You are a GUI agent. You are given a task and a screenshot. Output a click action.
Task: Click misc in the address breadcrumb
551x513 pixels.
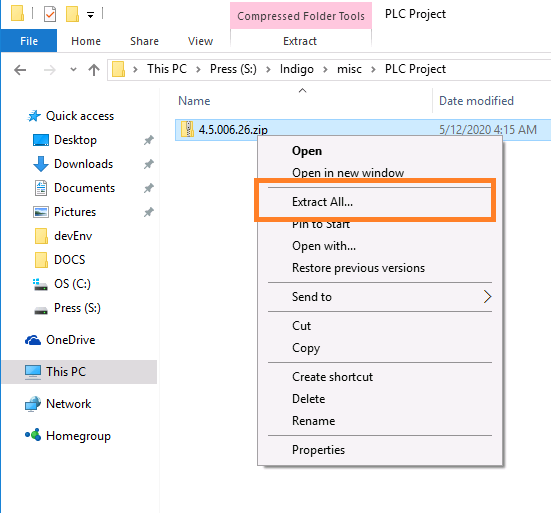tap(349, 69)
